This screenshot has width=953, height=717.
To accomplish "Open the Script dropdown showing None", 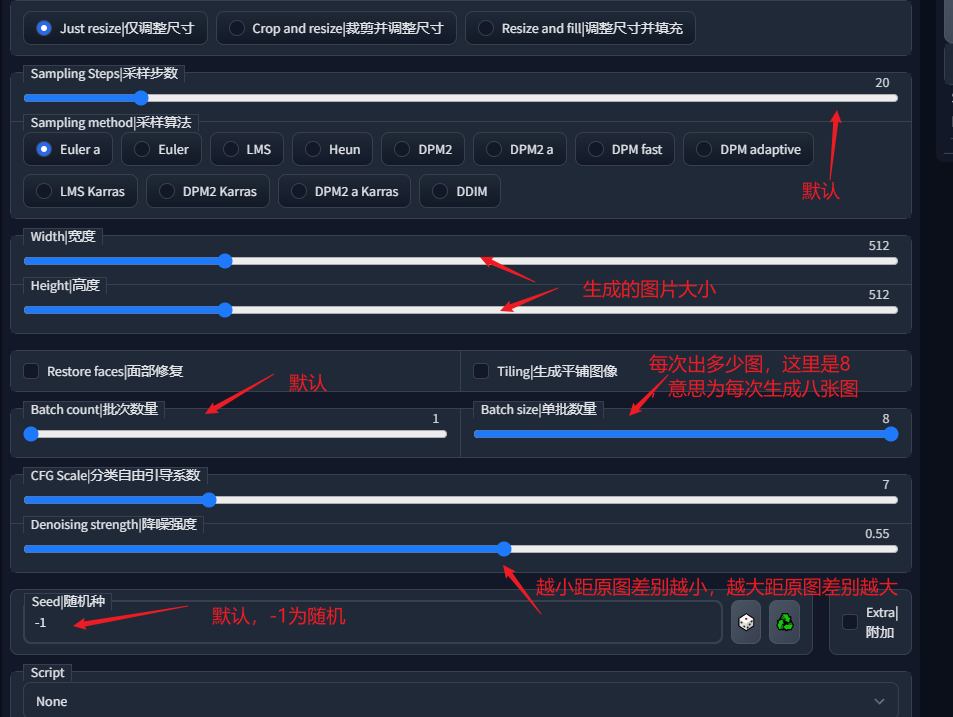I will tap(460, 701).
